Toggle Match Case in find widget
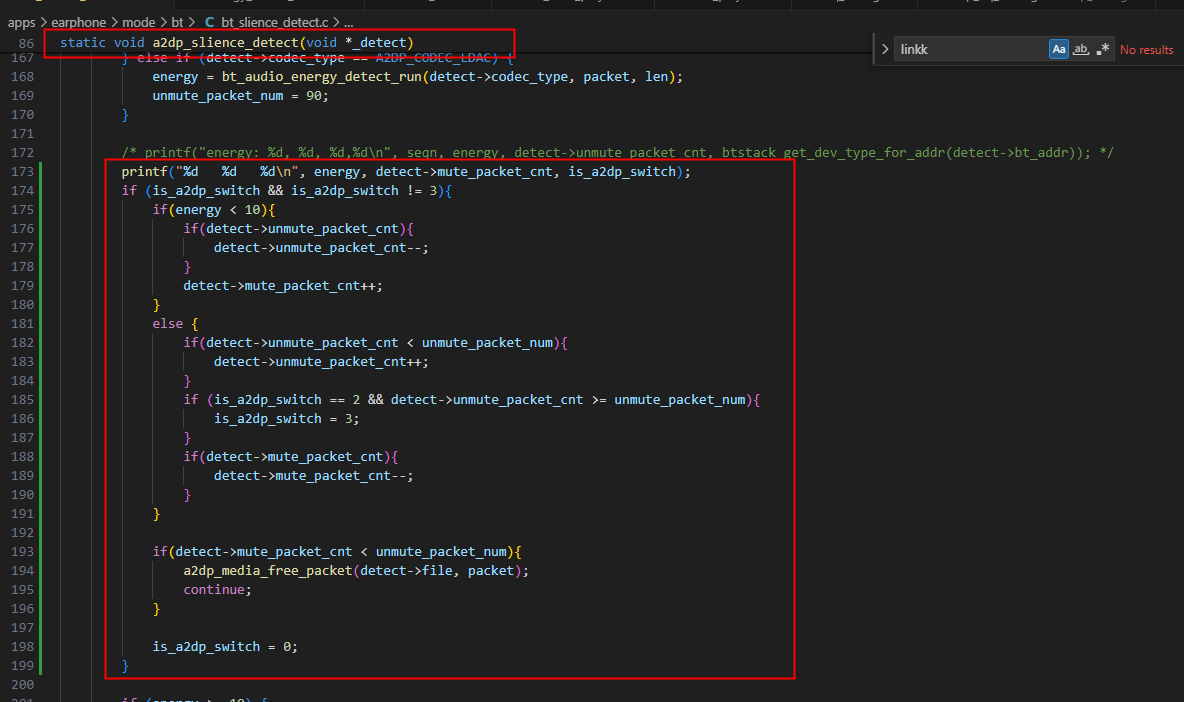This screenshot has width=1184, height=702. [1059, 49]
